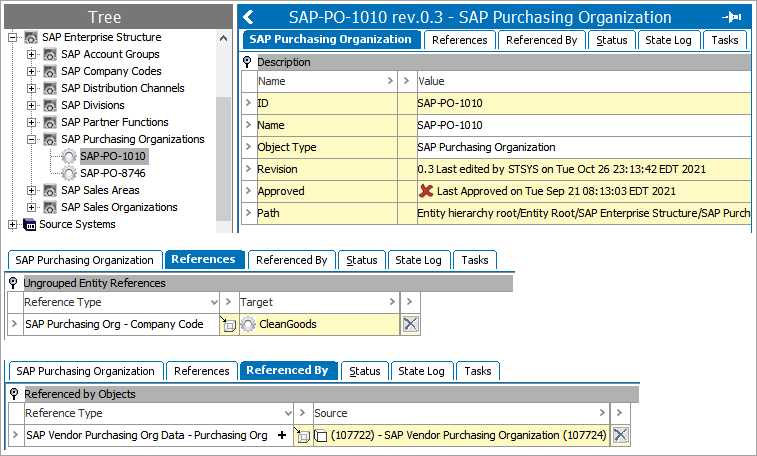Select SAP-PO-1010 in the tree

pos(113,156)
